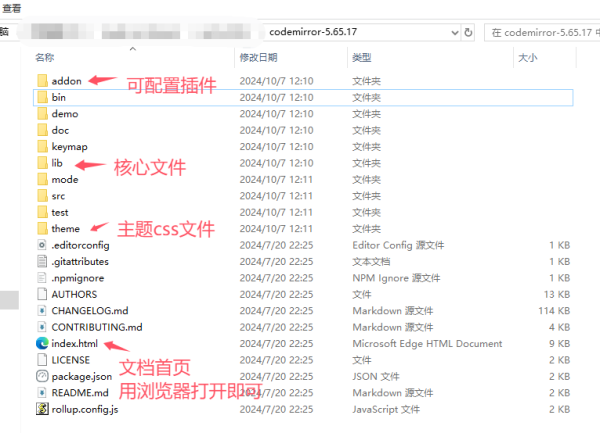The image size is (600, 433).
Task: Click codemirror-5.65.17 in the address bar
Action: click(x=313, y=32)
